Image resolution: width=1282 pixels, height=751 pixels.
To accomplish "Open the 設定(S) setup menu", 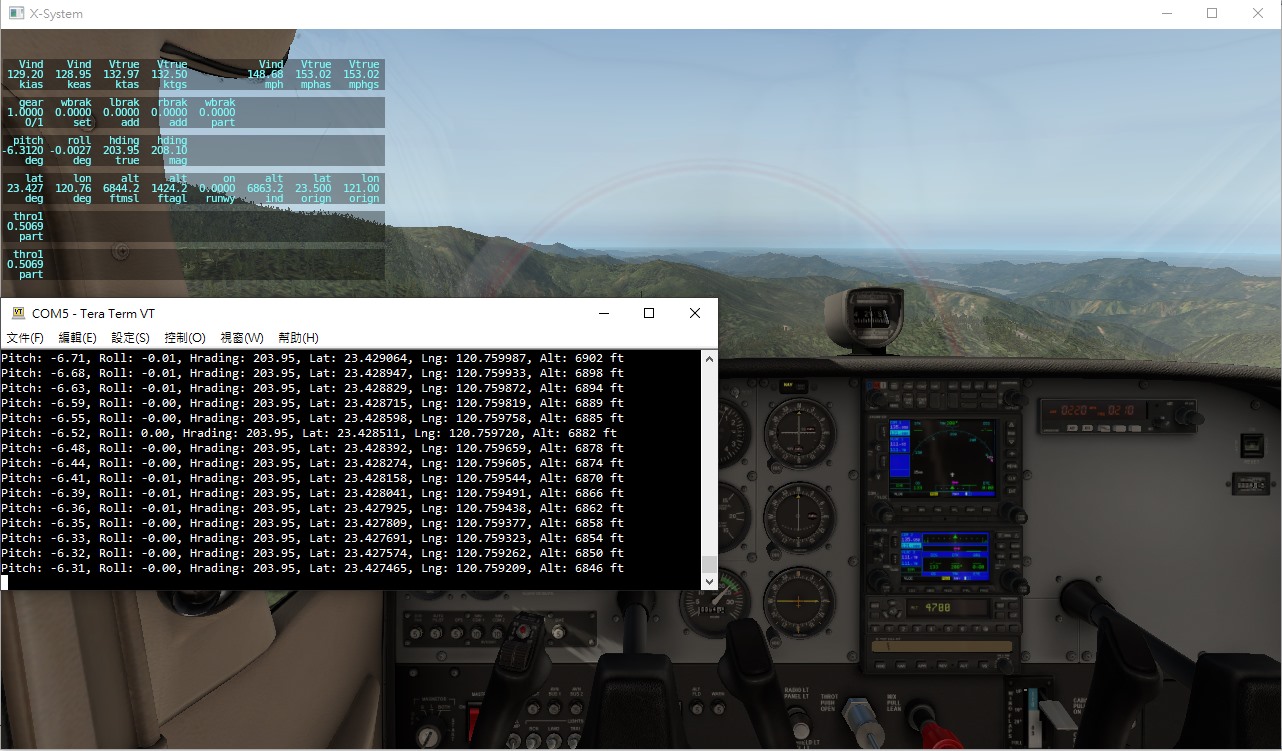I will pyautogui.click(x=130, y=338).
